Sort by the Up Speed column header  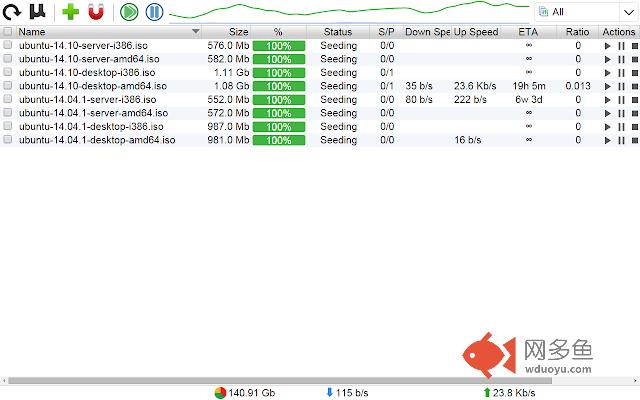point(476,32)
